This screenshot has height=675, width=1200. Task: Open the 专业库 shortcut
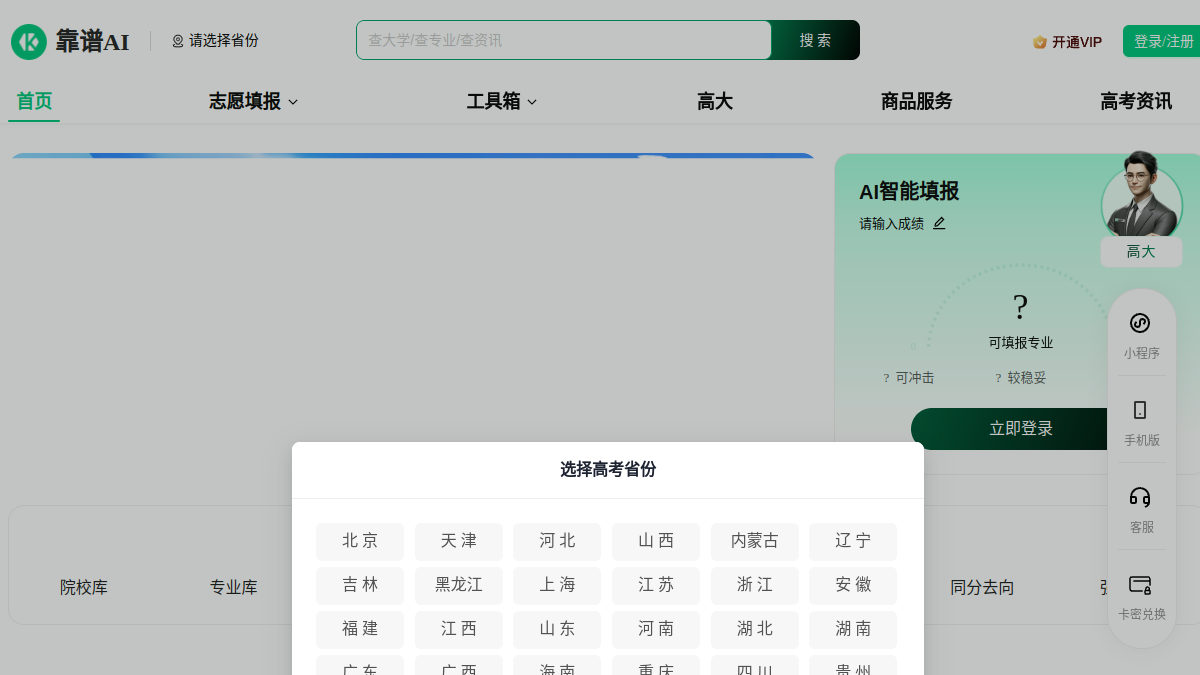(234, 588)
